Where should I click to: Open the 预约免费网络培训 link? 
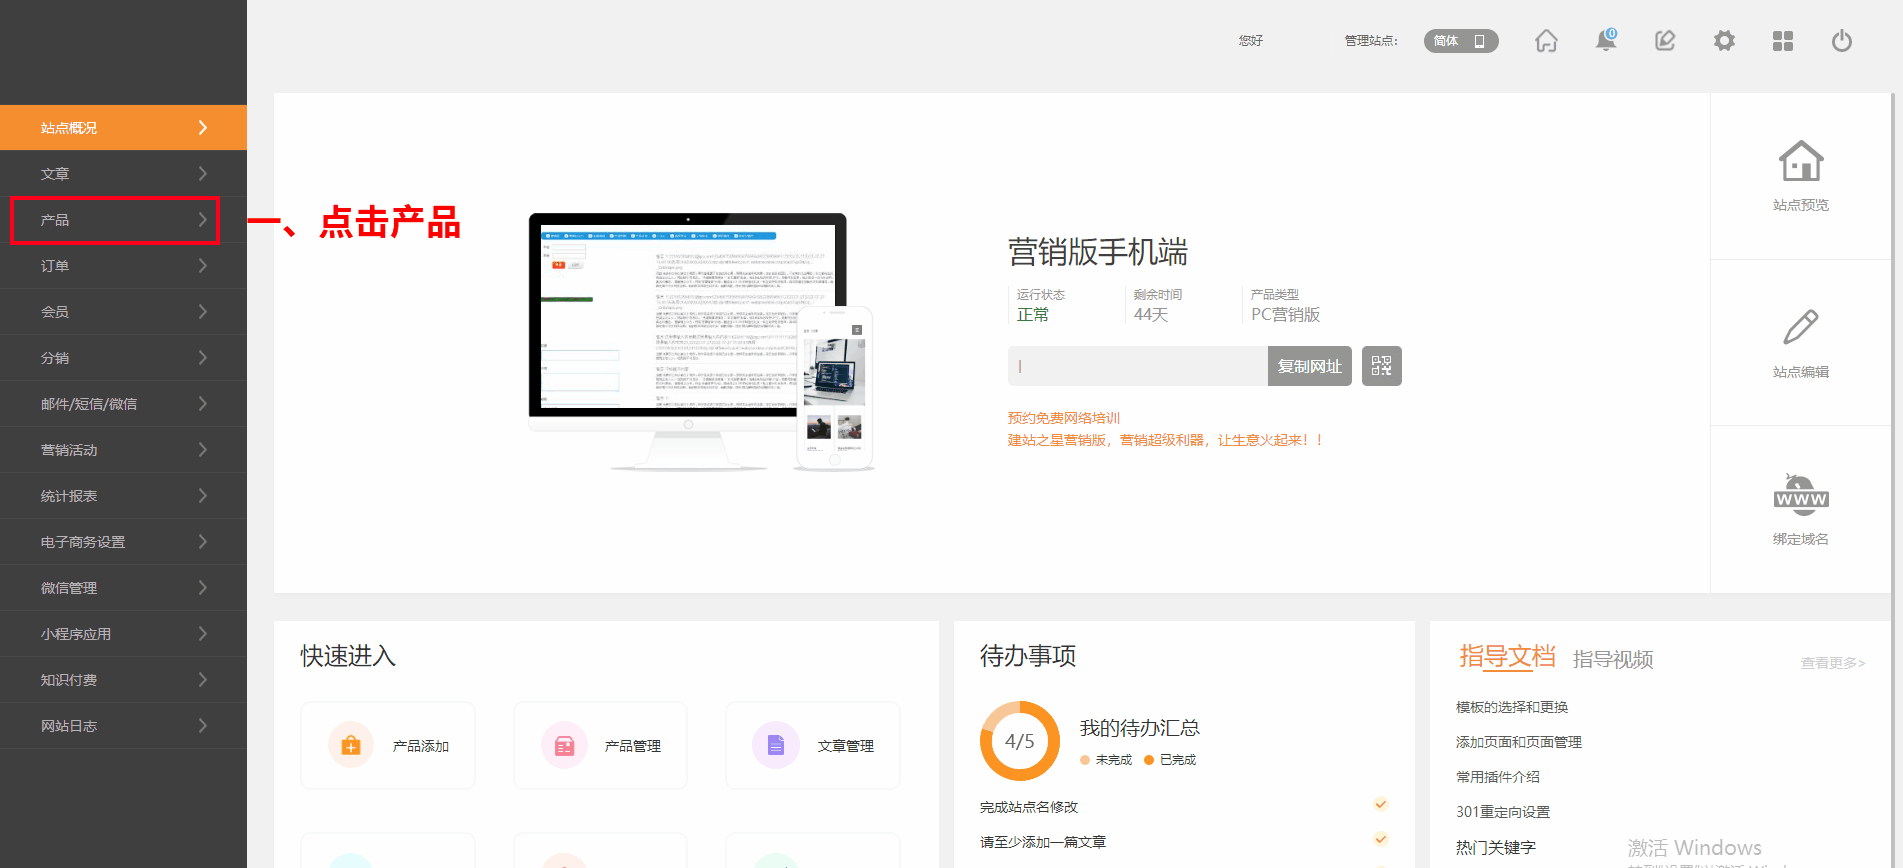[1064, 418]
